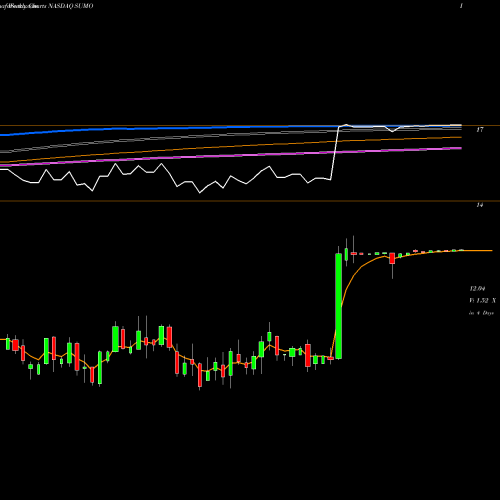Click the 'in 4 Days' text

pyautogui.click(x=481, y=313)
